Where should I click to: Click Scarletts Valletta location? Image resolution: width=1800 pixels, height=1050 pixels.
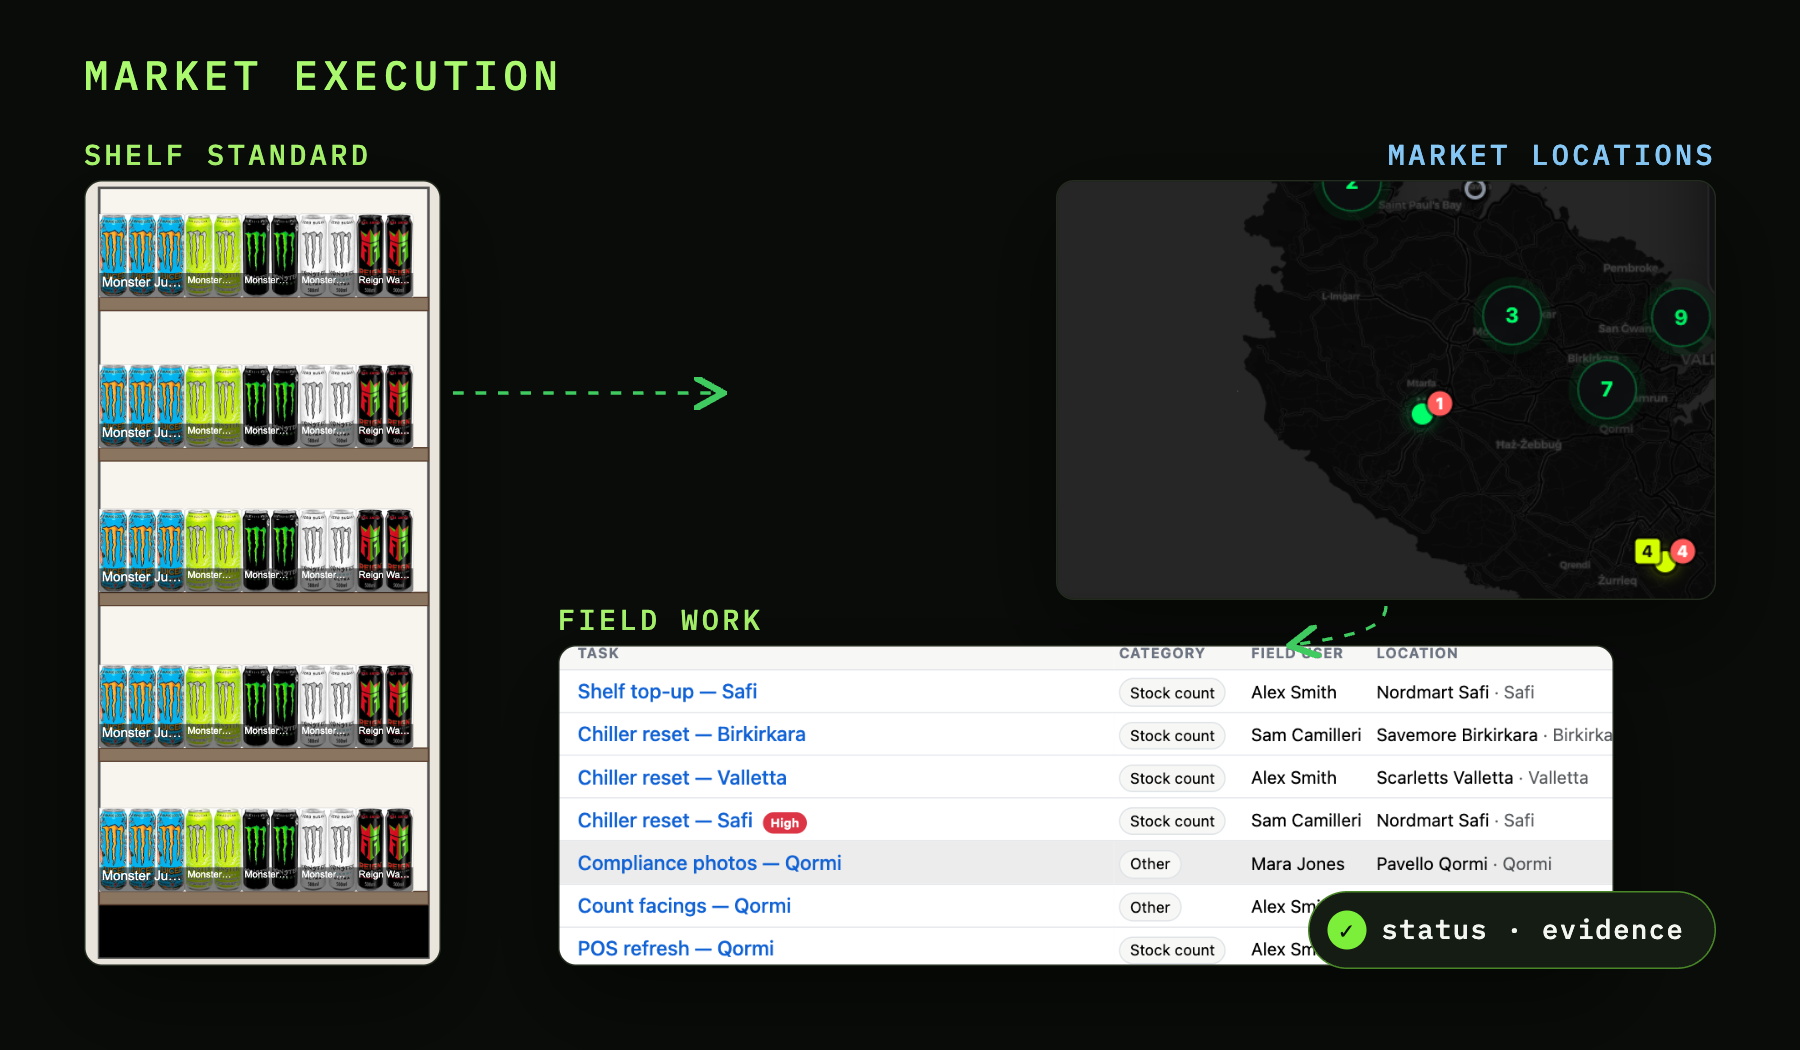click(1445, 778)
